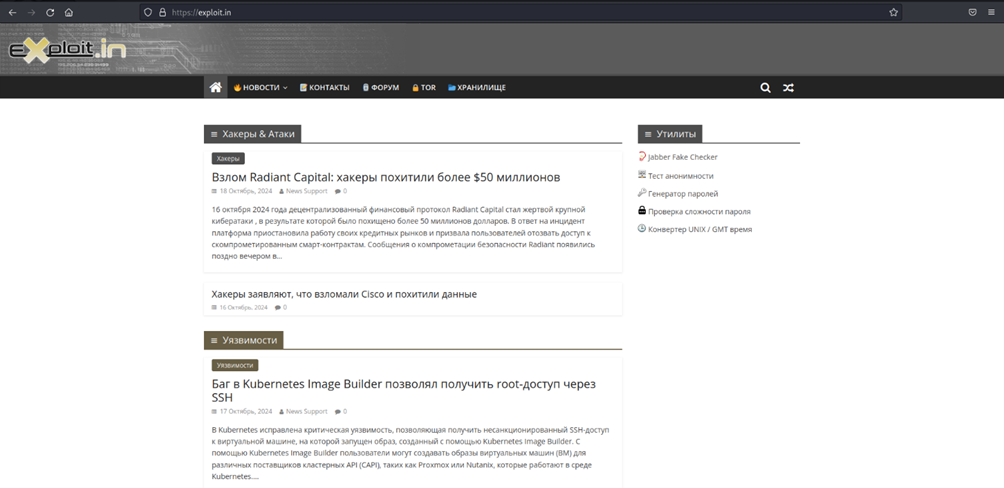The image size is (1004, 488).
Task: Open the Radiant Capital hack article
Action: coord(386,177)
